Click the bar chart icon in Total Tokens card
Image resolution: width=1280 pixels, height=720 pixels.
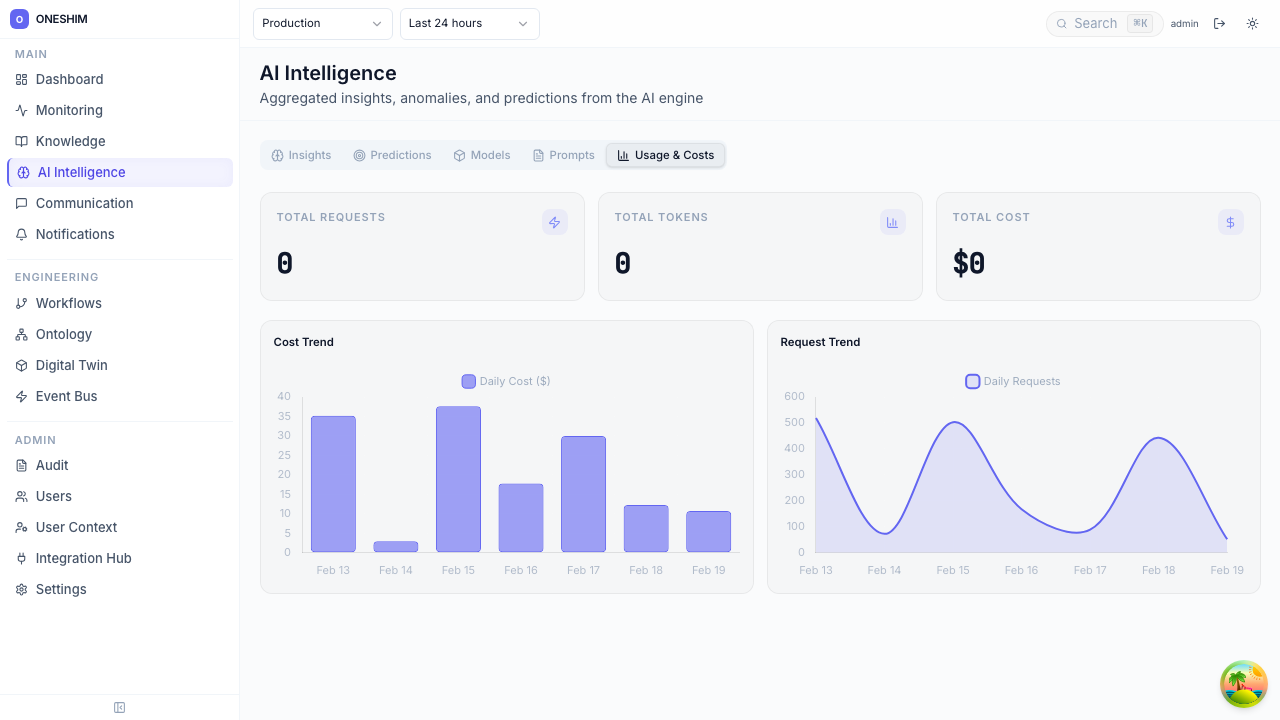pyautogui.click(x=892, y=222)
